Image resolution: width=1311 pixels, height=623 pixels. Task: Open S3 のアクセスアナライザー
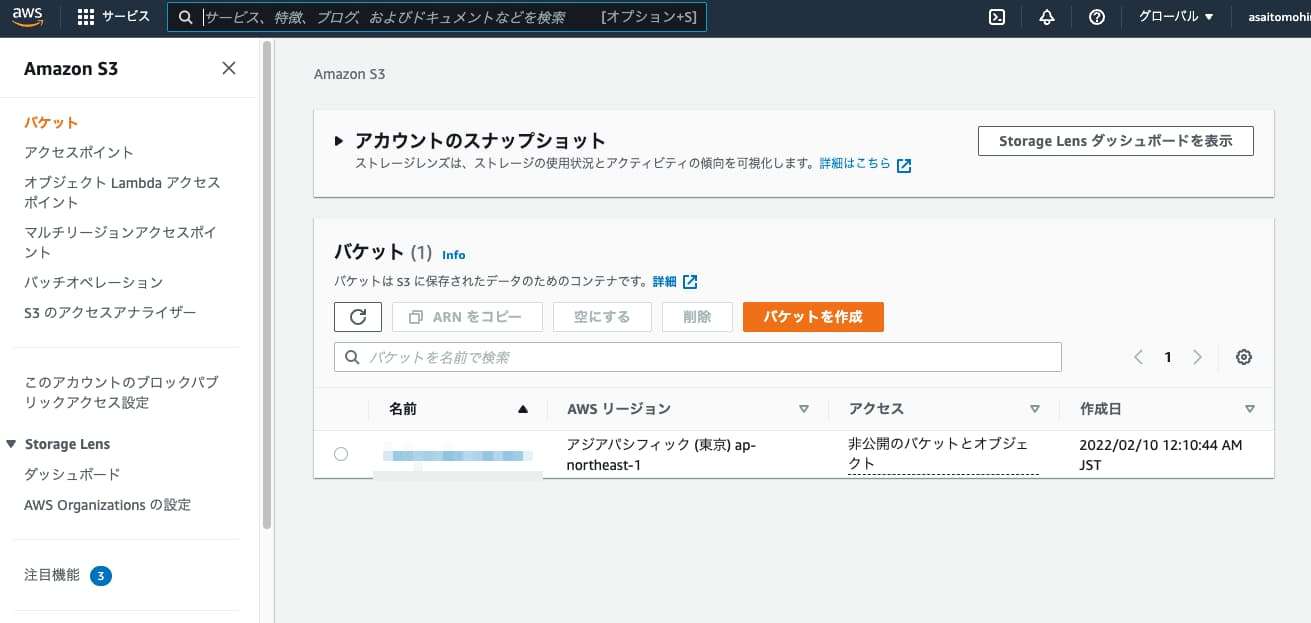coord(110,312)
